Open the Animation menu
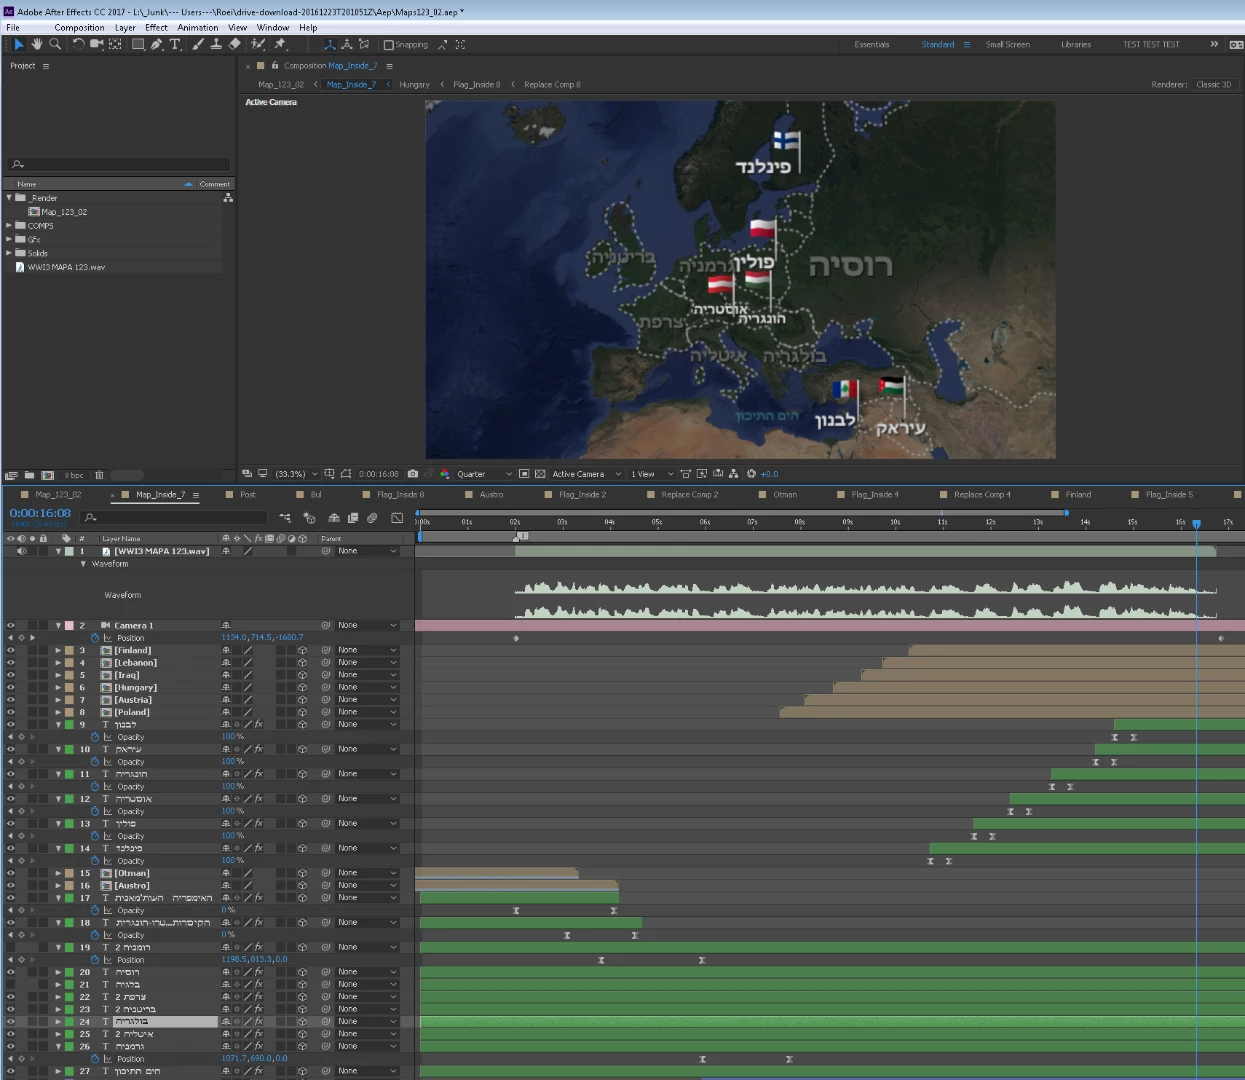The image size is (1245, 1080). tap(197, 28)
